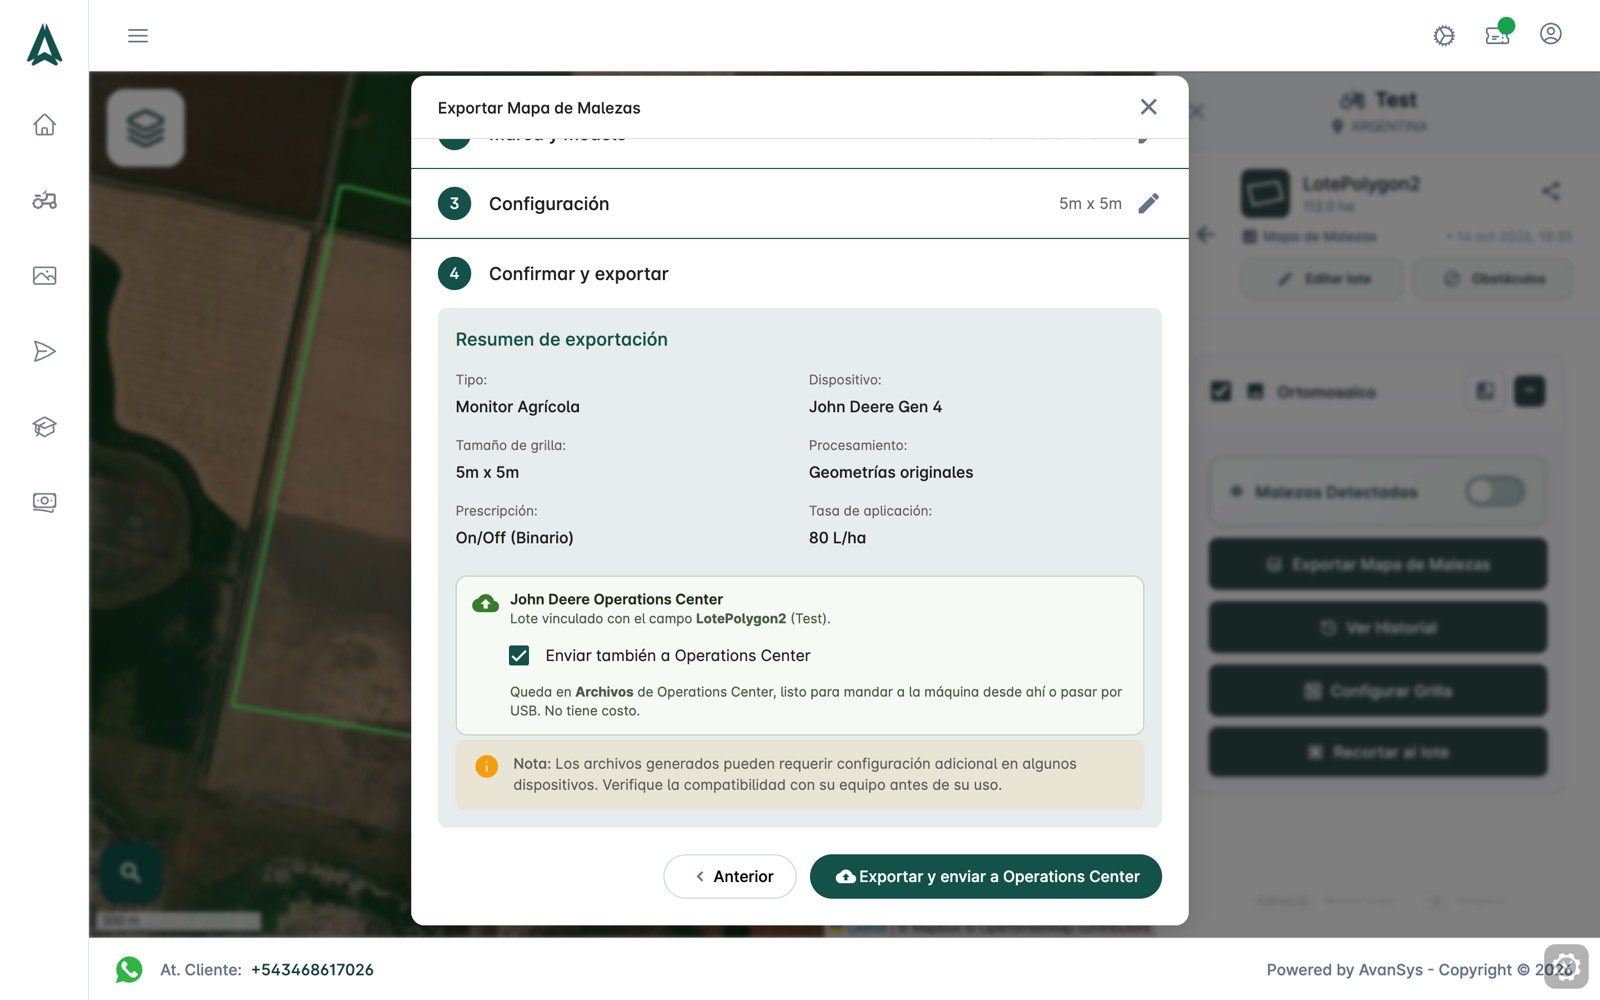Viewport: 1600px width, 1000px height.
Task: Click the '80 L/ha' application rate value
Action: point(837,538)
